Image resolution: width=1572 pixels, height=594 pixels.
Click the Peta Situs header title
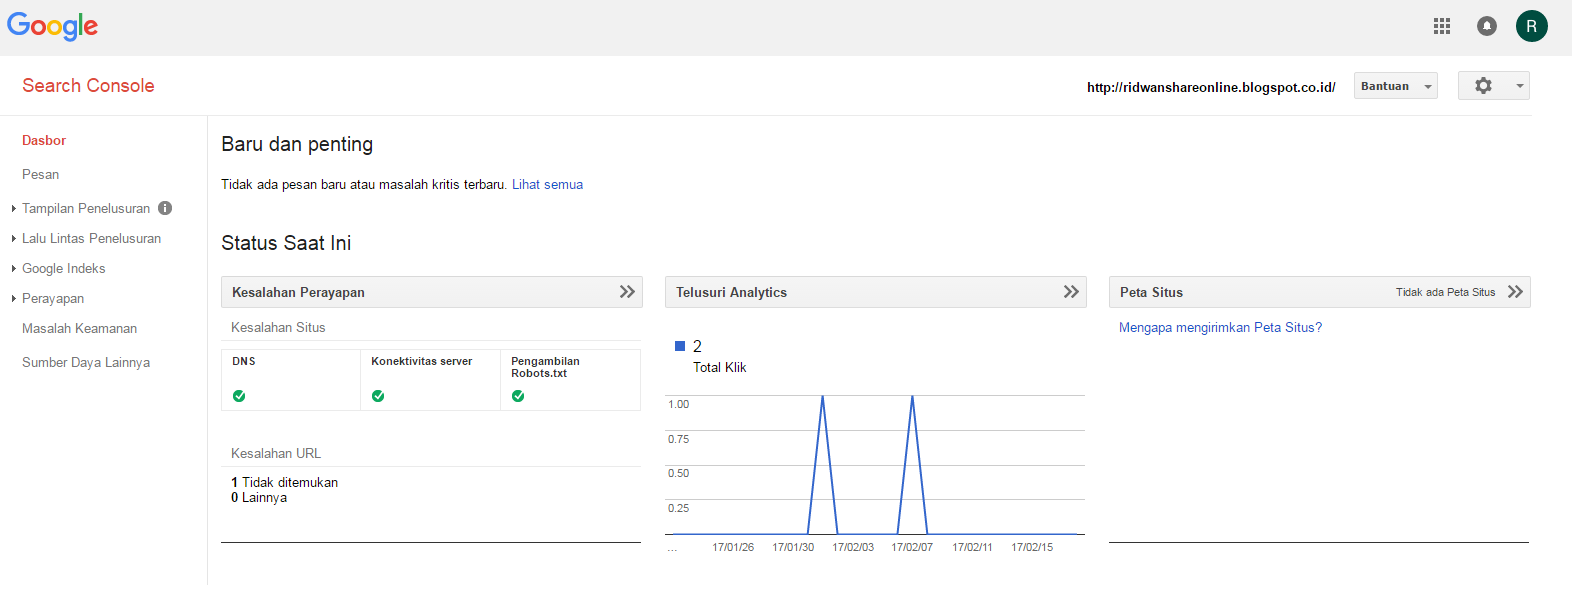click(x=1151, y=292)
